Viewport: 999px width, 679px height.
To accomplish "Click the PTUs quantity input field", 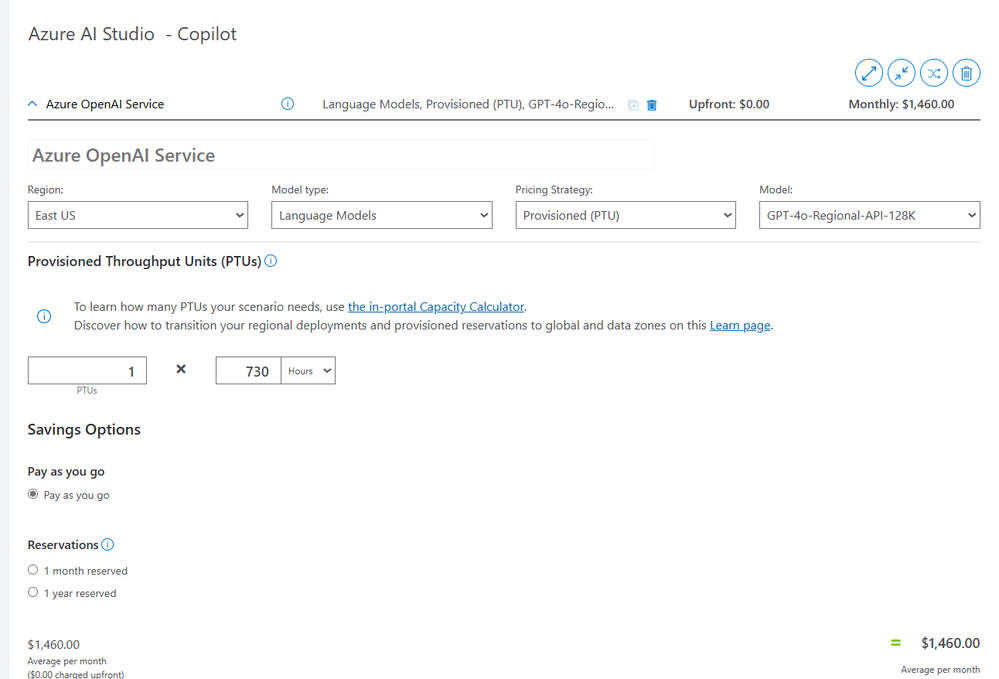I will pos(87,371).
